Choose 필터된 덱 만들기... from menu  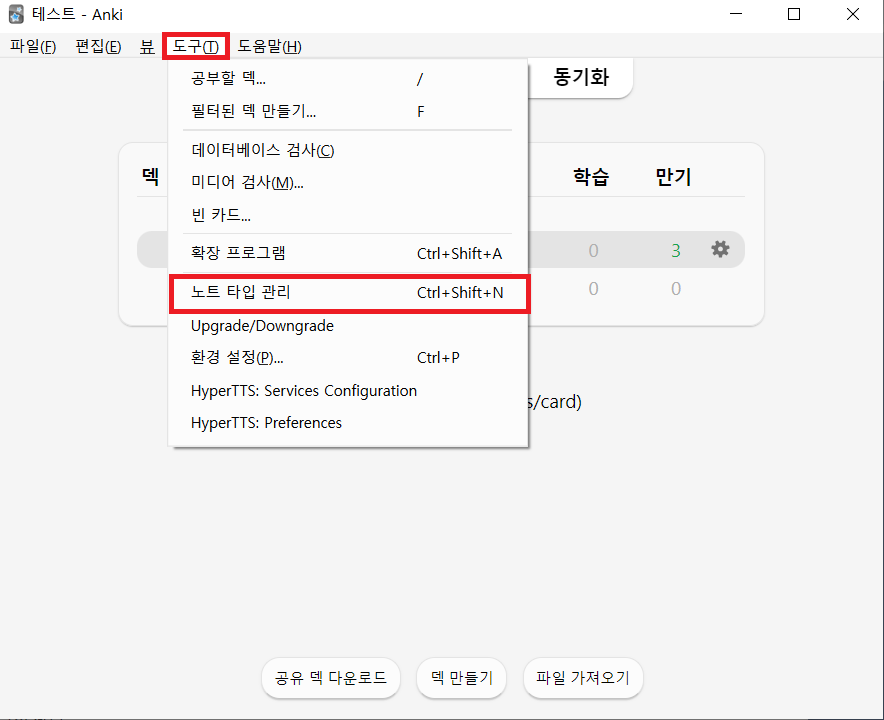(348, 111)
